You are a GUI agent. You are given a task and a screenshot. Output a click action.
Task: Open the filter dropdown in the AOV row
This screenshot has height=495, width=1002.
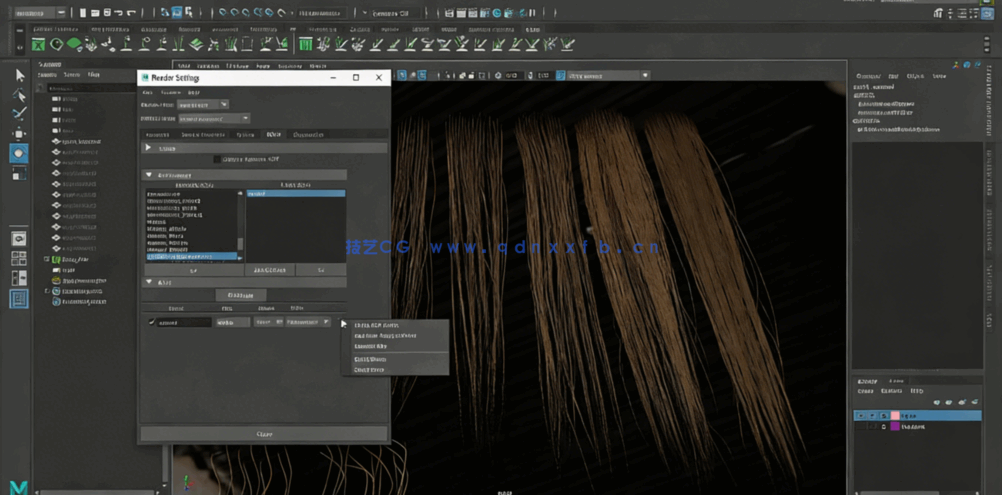(308, 322)
